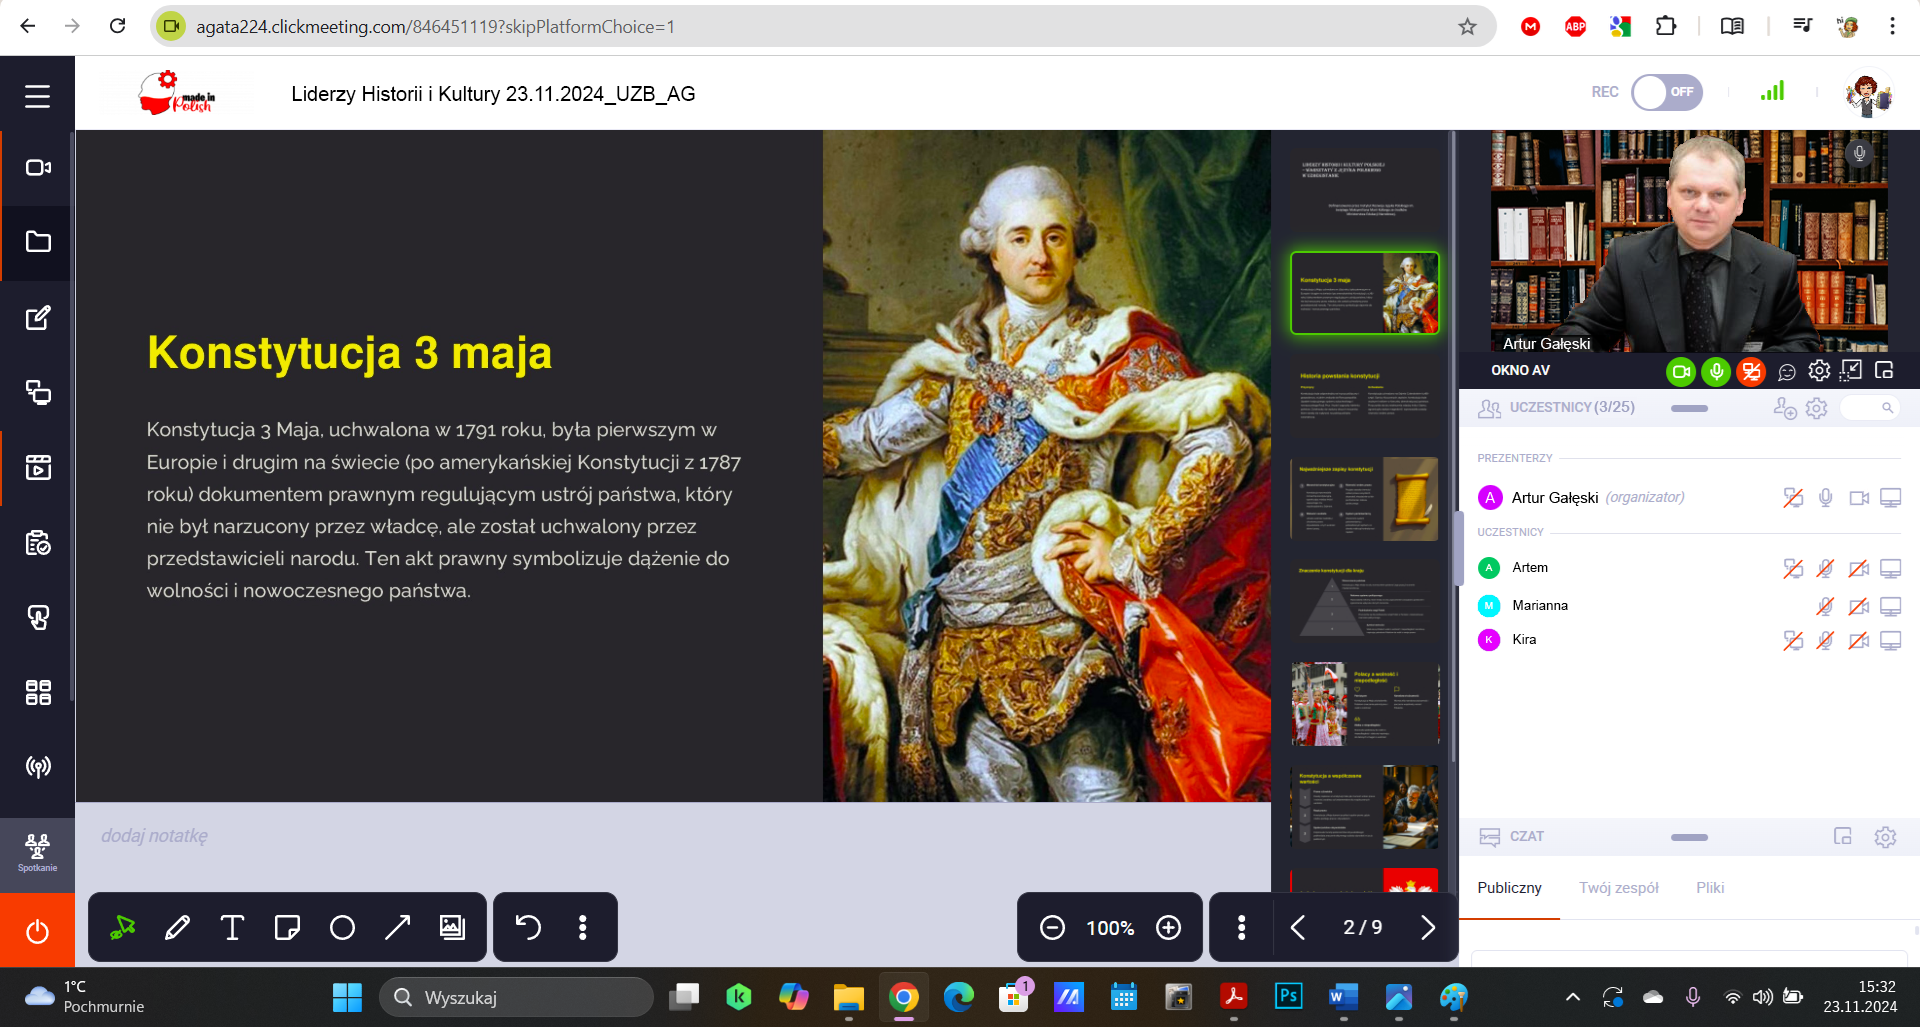Open the surveys and tests clipboard icon
Screen dimensions: 1920x1027
pos(38,542)
